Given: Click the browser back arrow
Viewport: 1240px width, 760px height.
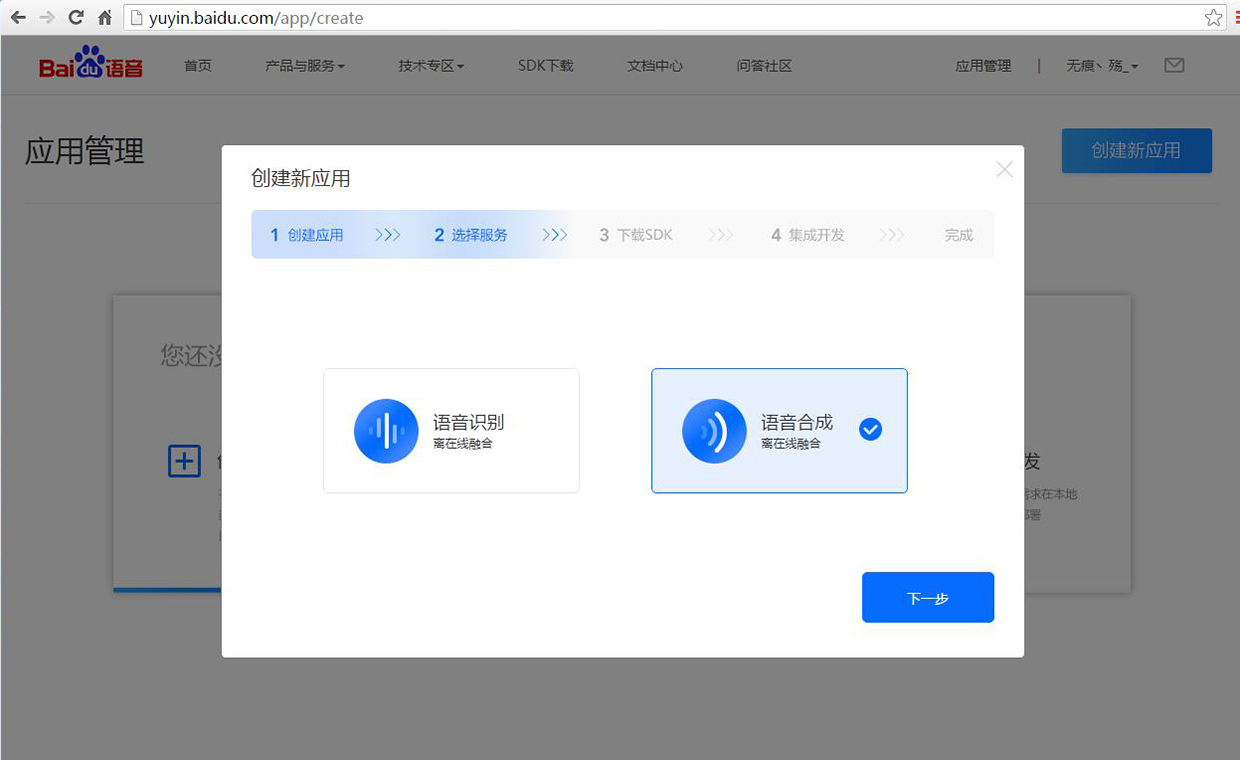Looking at the screenshot, I should [x=18, y=17].
